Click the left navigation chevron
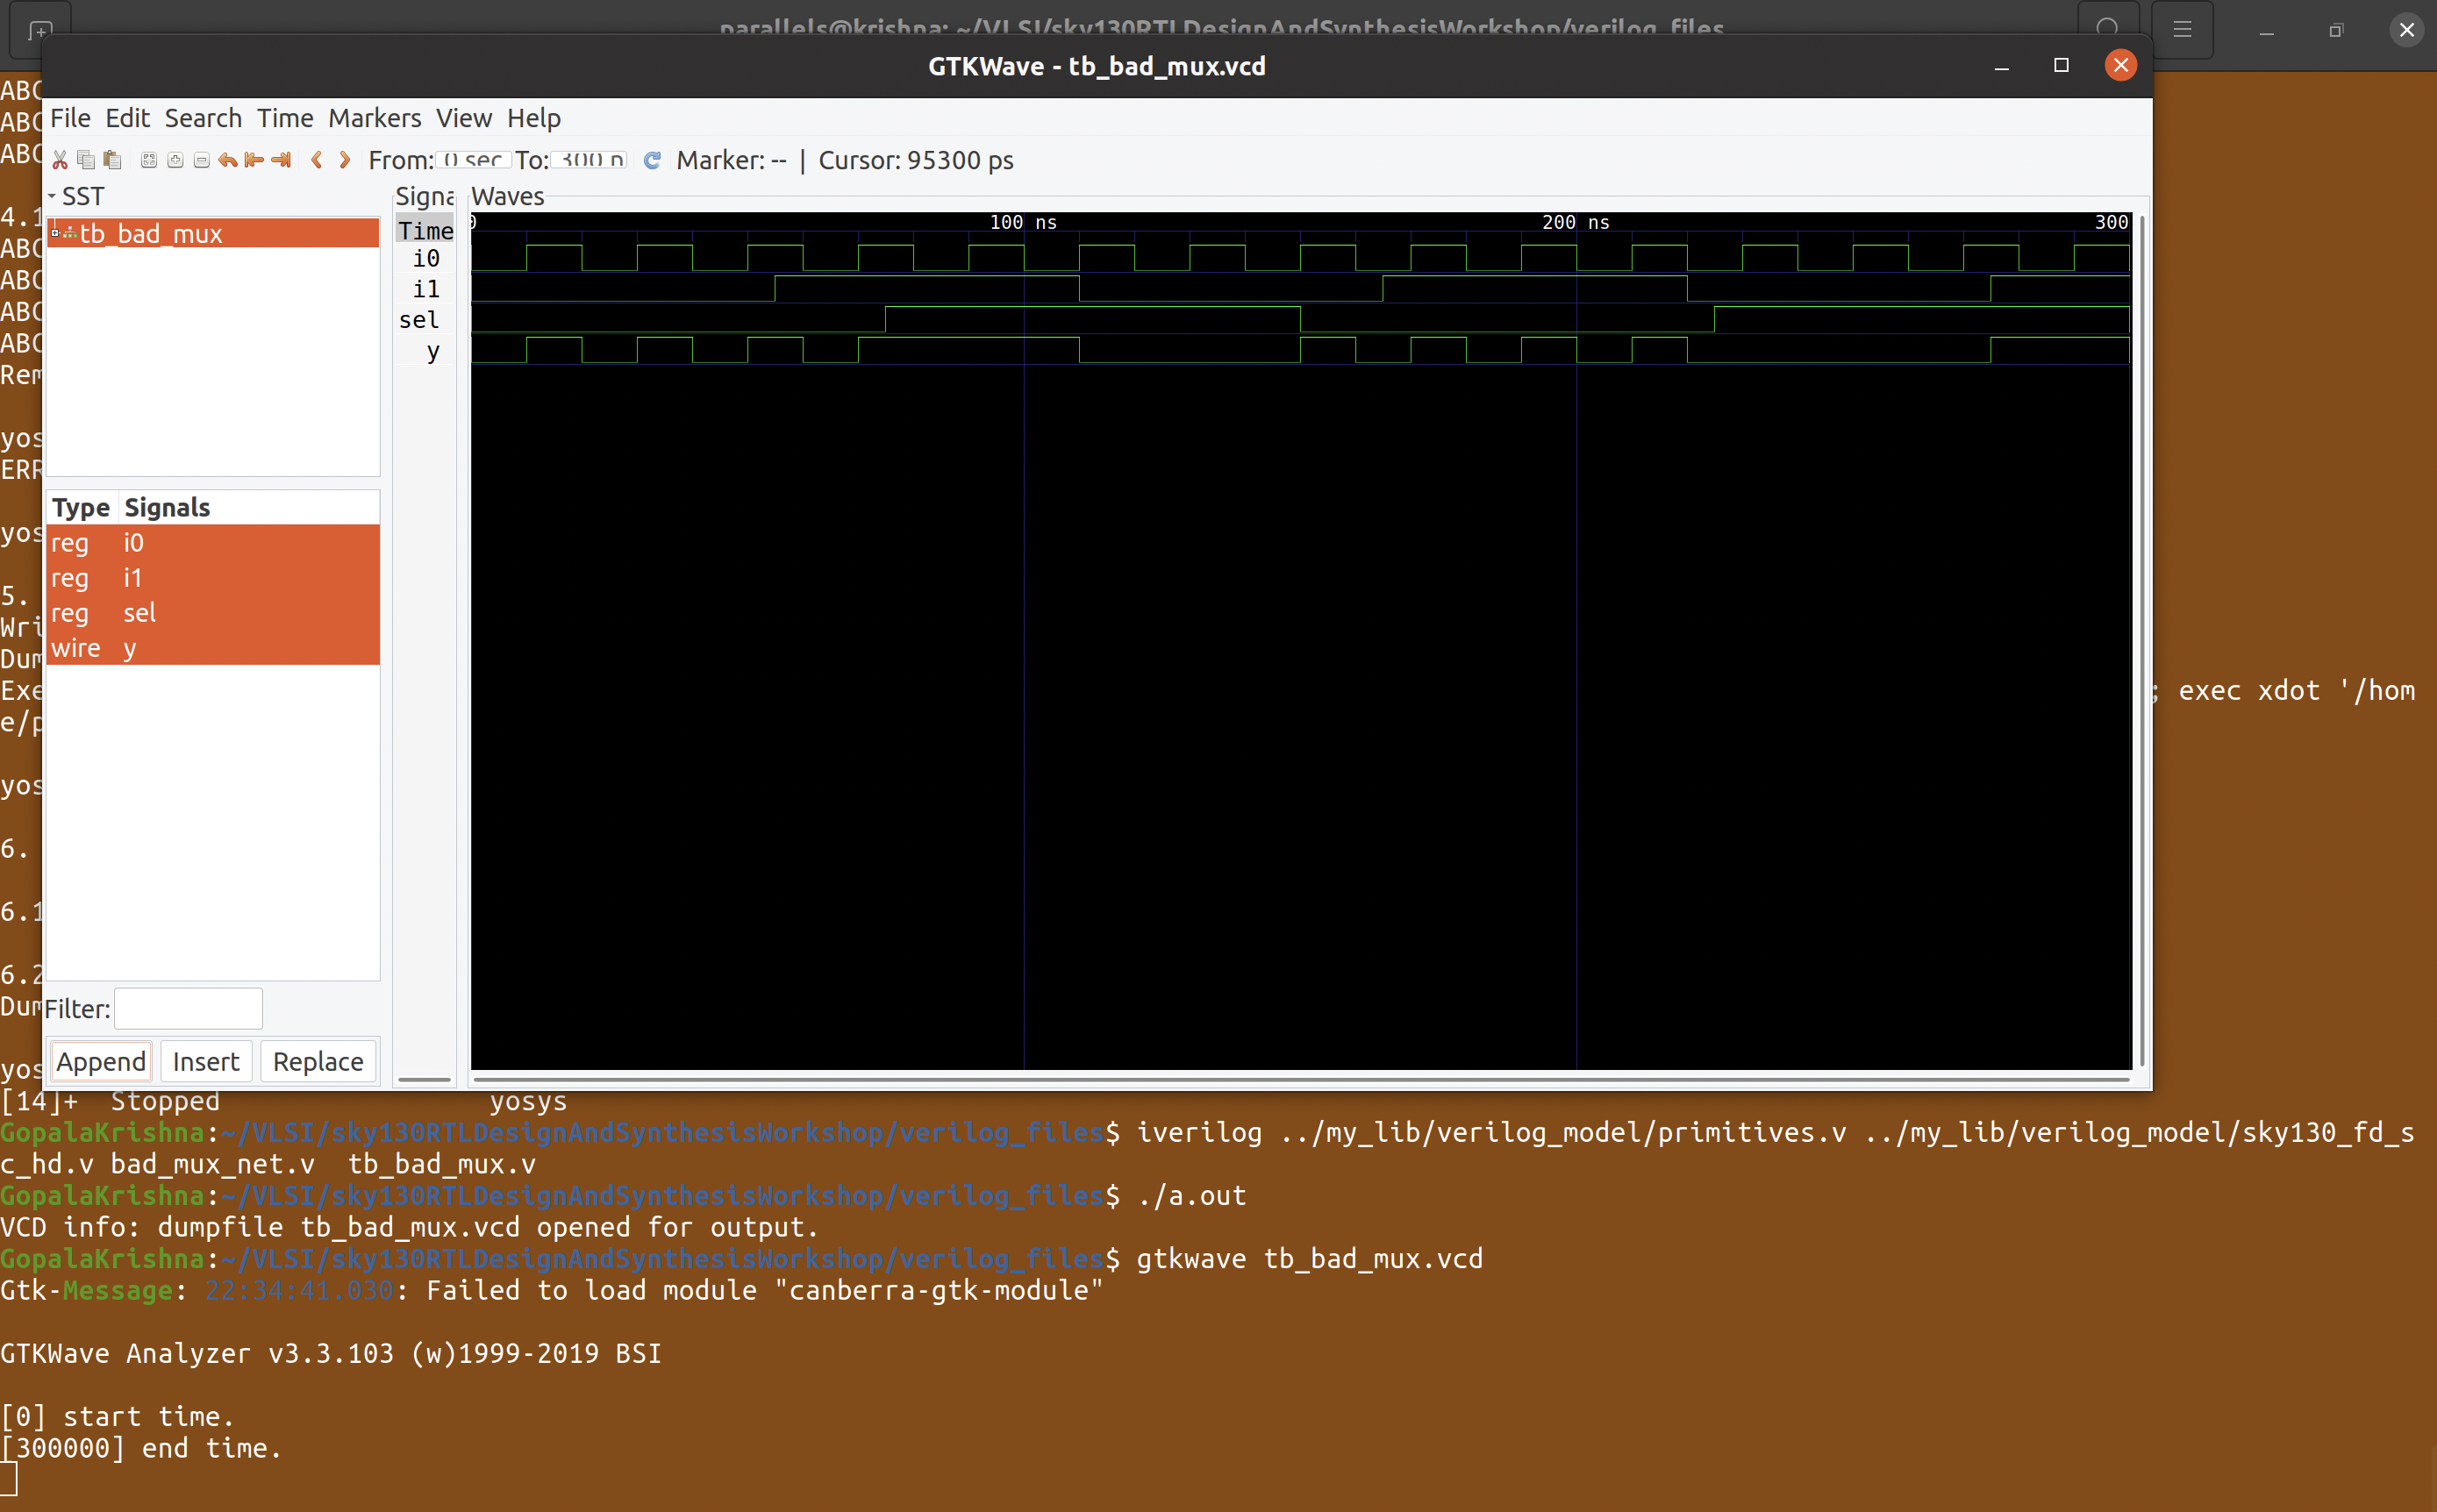This screenshot has height=1512, width=2437. (318, 160)
